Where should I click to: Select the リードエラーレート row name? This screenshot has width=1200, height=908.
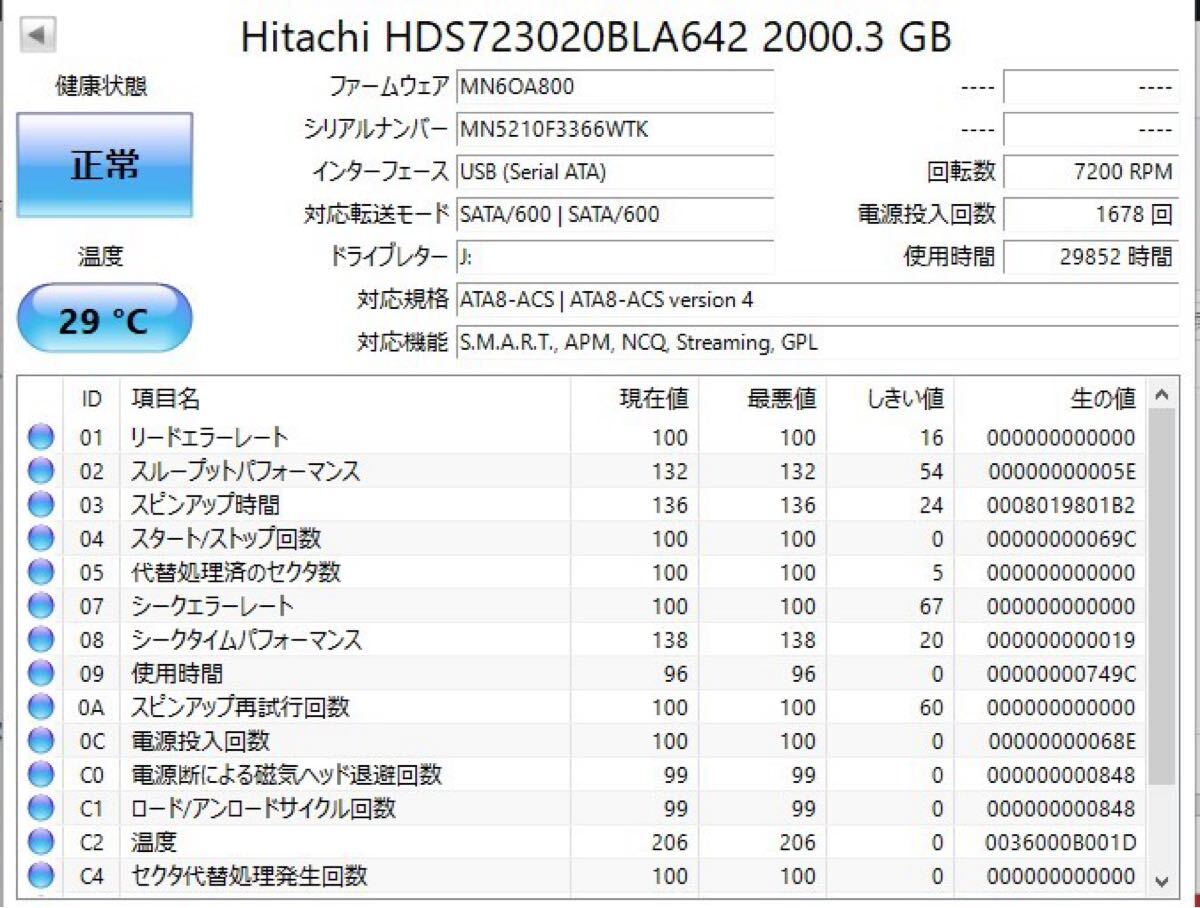coord(210,437)
